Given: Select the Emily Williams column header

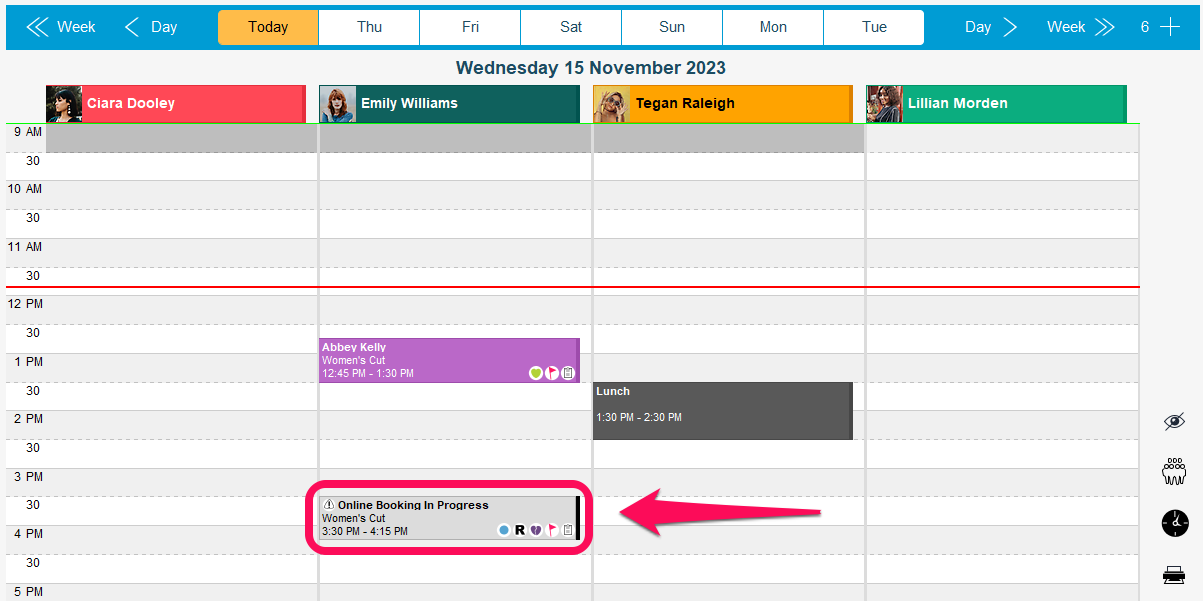Looking at the screenshot, I should pos(450,104).
